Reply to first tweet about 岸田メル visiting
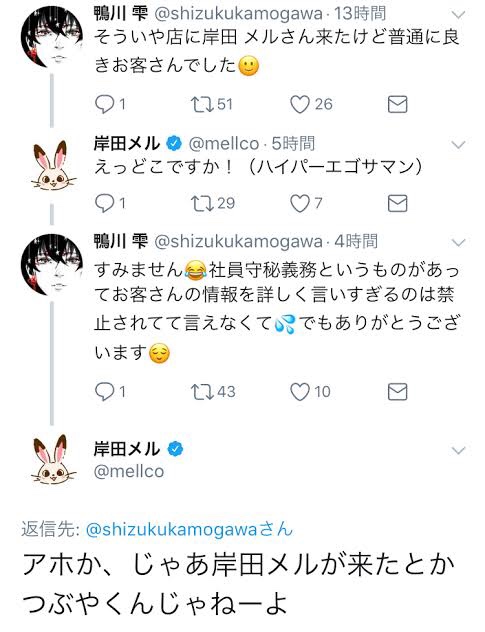 (105, 104)
